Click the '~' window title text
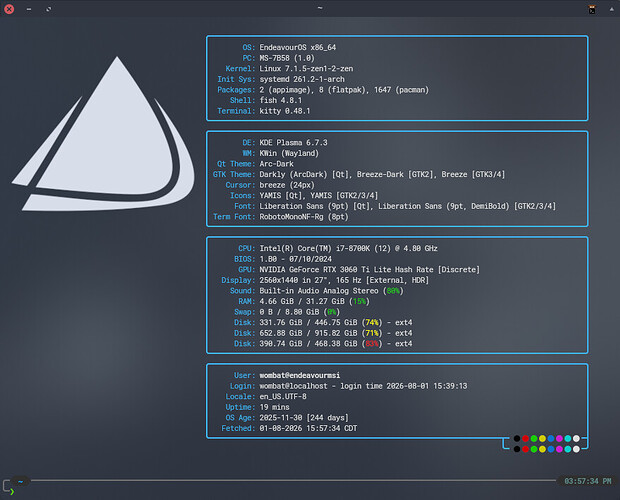This screenshot has width=620, height=500. (x=319, y=8)
